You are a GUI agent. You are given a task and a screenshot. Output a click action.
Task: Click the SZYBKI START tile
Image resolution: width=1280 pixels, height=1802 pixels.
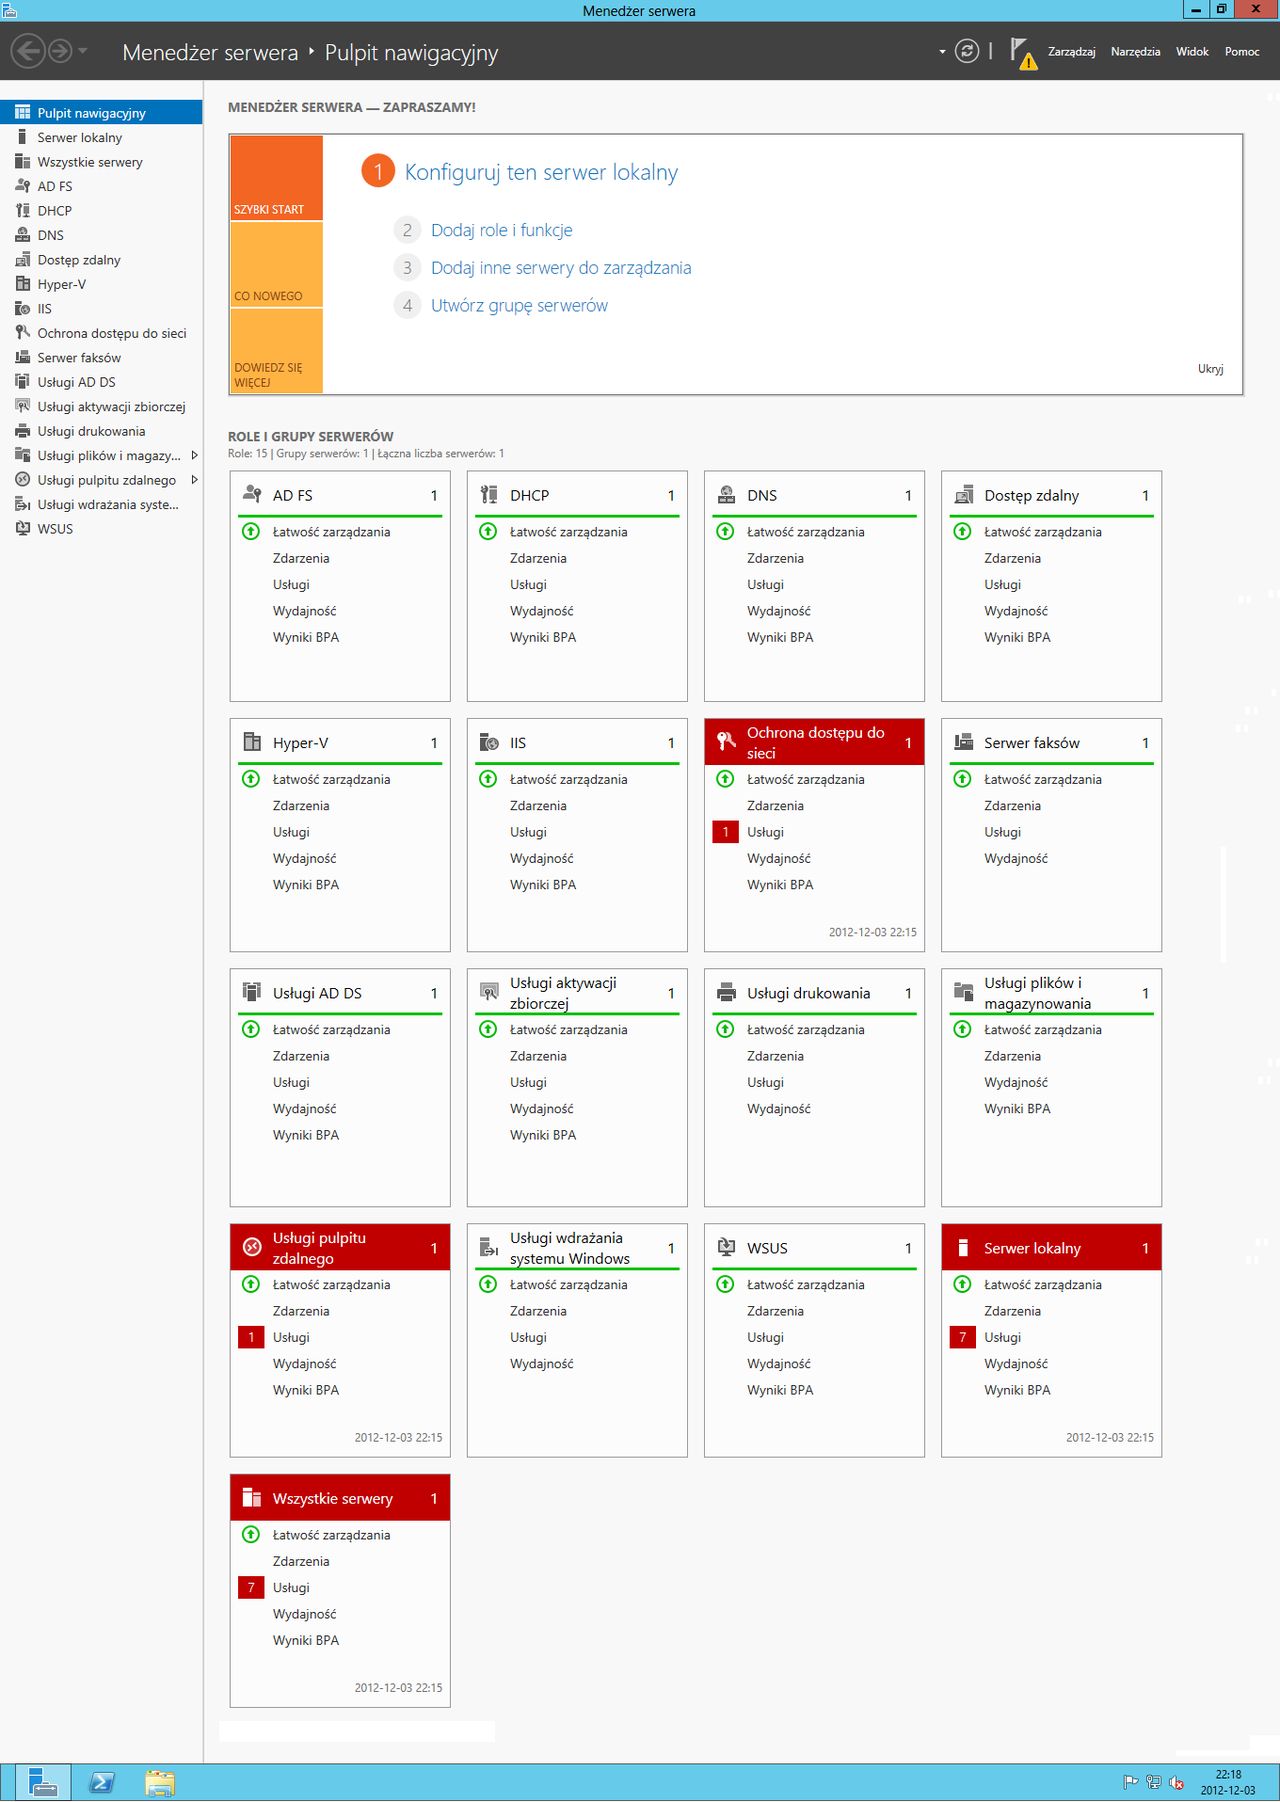click(x=276, y=178)
